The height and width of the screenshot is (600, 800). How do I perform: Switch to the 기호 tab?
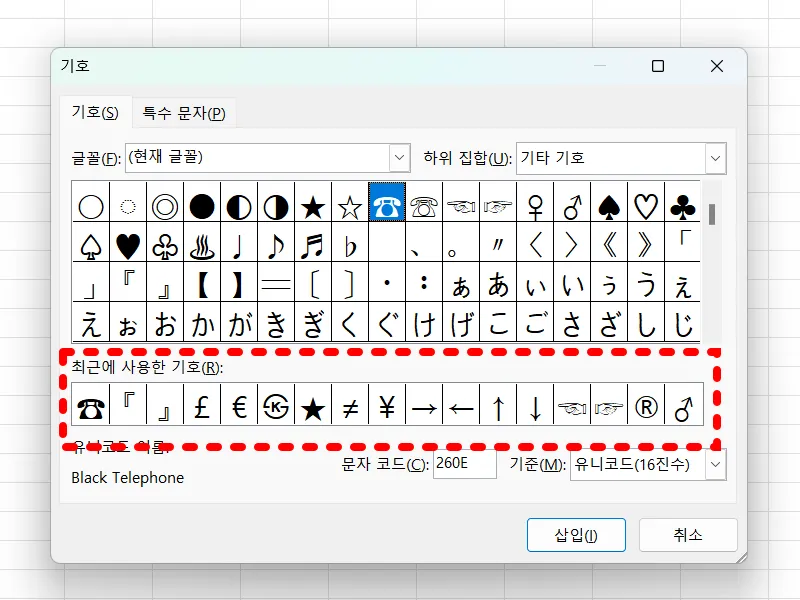click(x=95, y=112)
